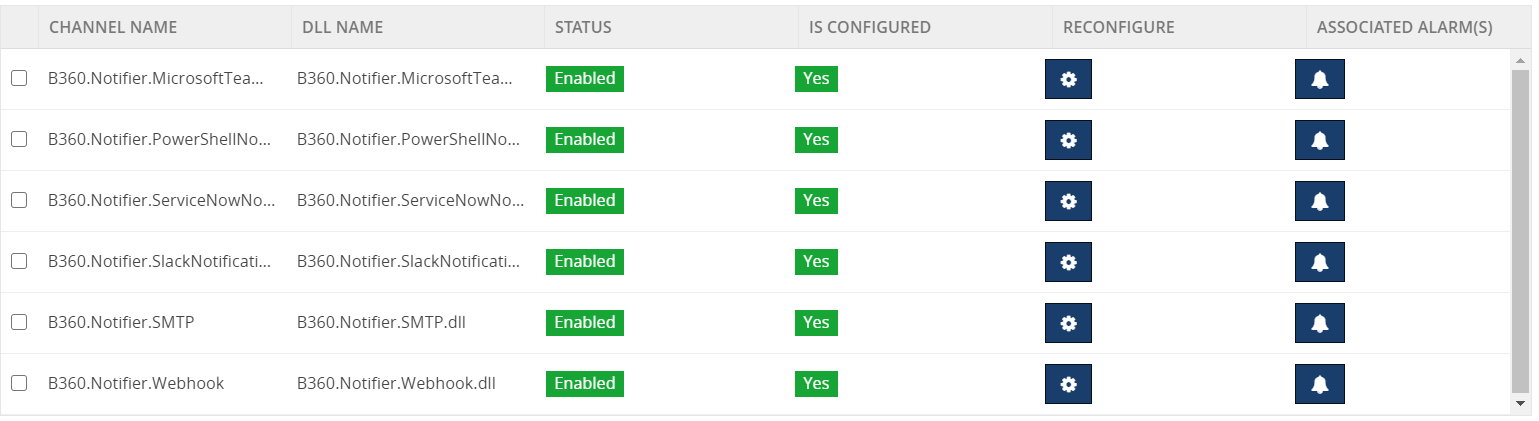Check the B360.Notifier.MicrosoftTeams row checkbox
The width and height of the screenshot is (1539, 421).
click(19, 78)
